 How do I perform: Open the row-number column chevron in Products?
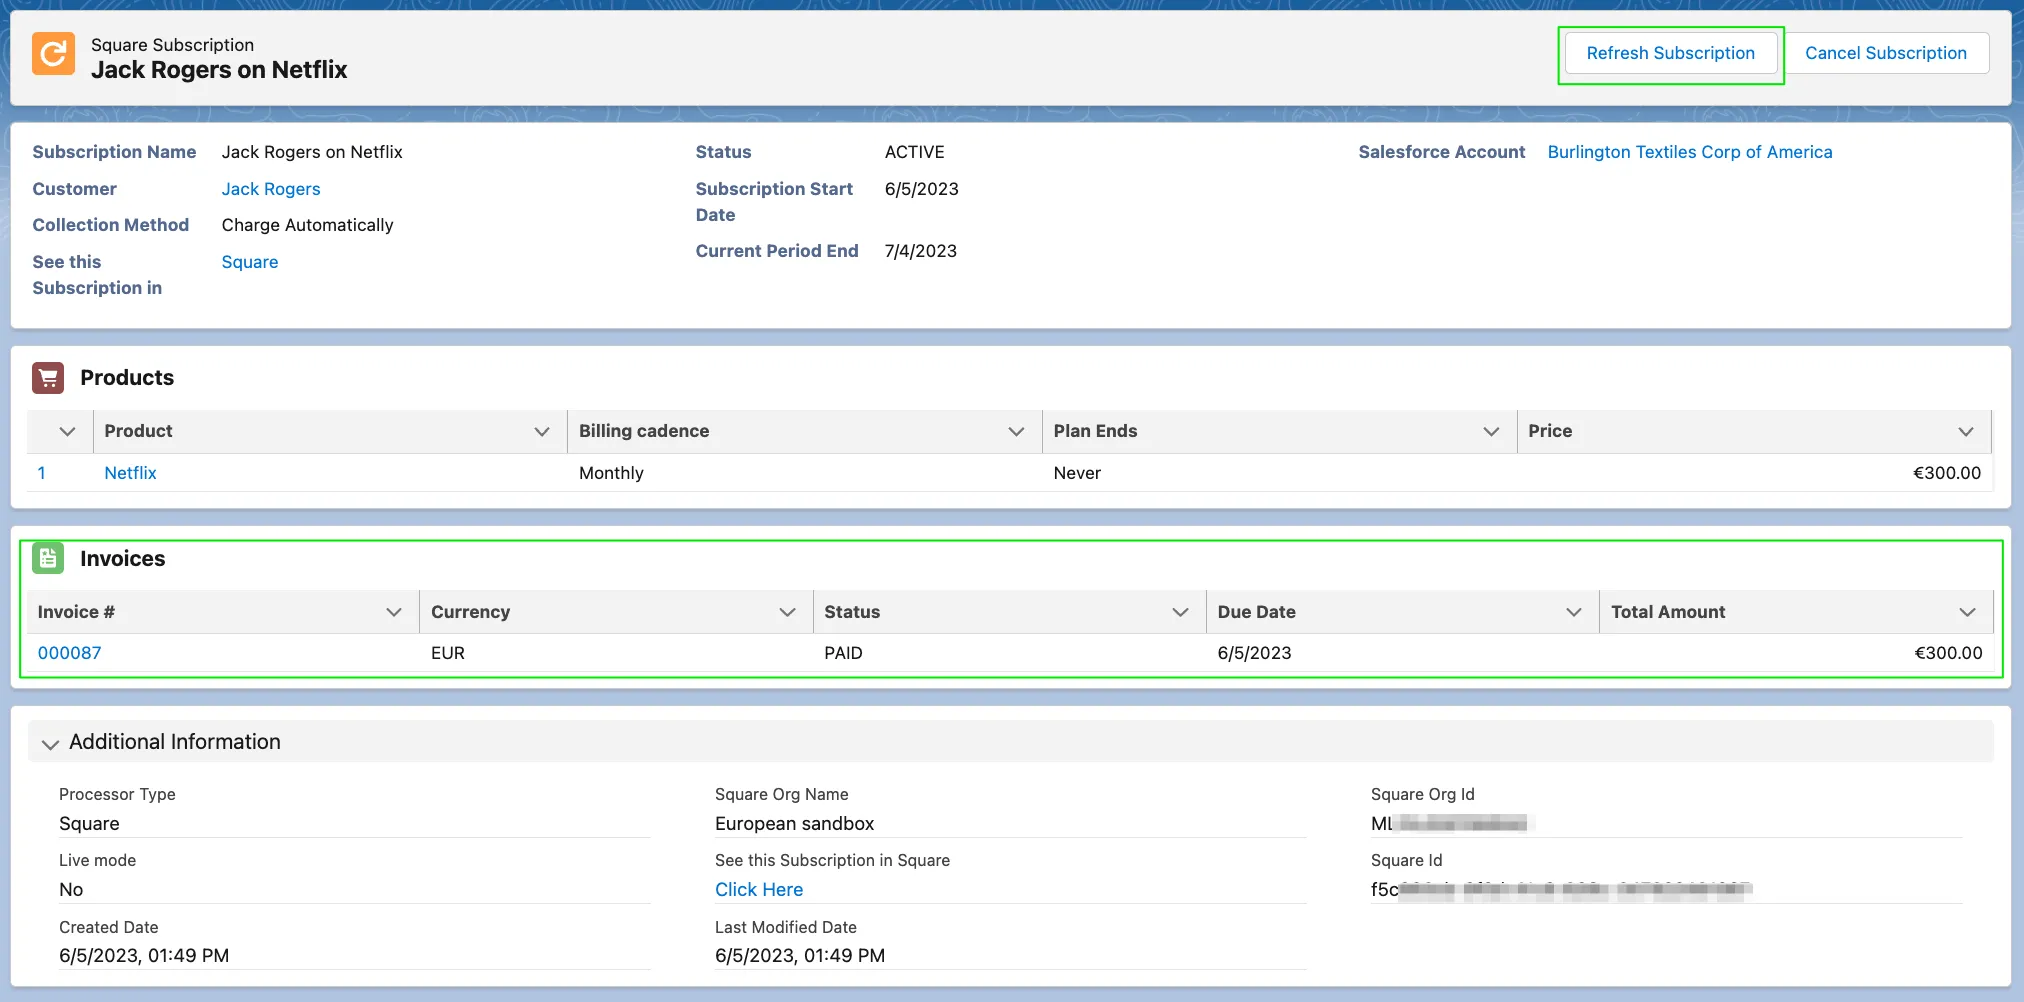(x=67, y=431)
